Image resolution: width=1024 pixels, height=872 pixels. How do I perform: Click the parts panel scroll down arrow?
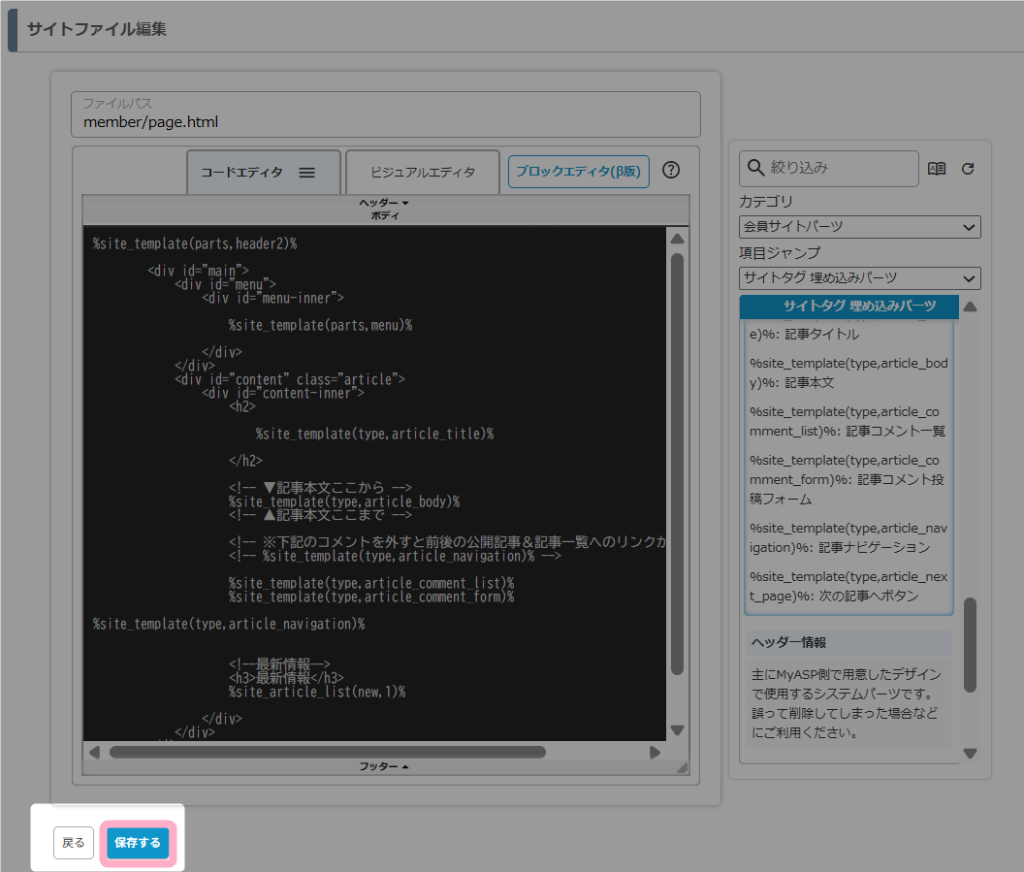tap(969, 753)
